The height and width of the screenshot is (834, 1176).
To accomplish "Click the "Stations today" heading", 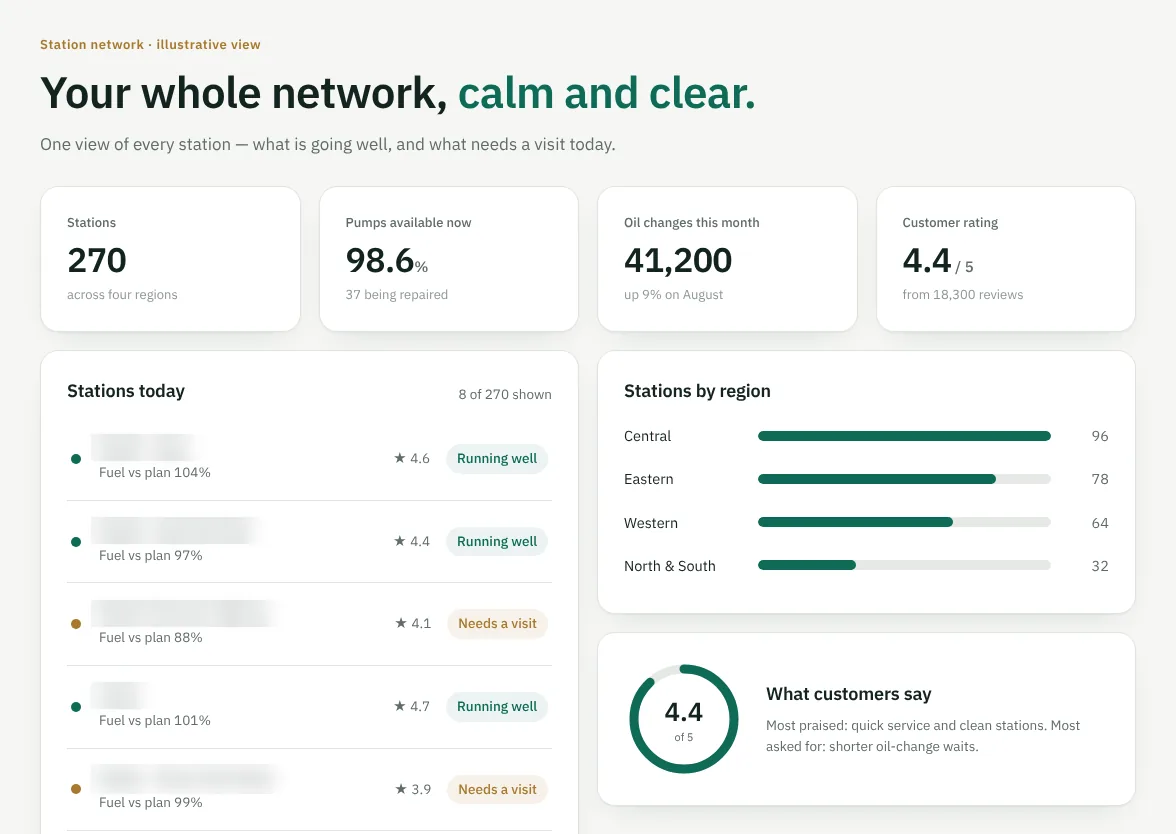I will (126, 391).
